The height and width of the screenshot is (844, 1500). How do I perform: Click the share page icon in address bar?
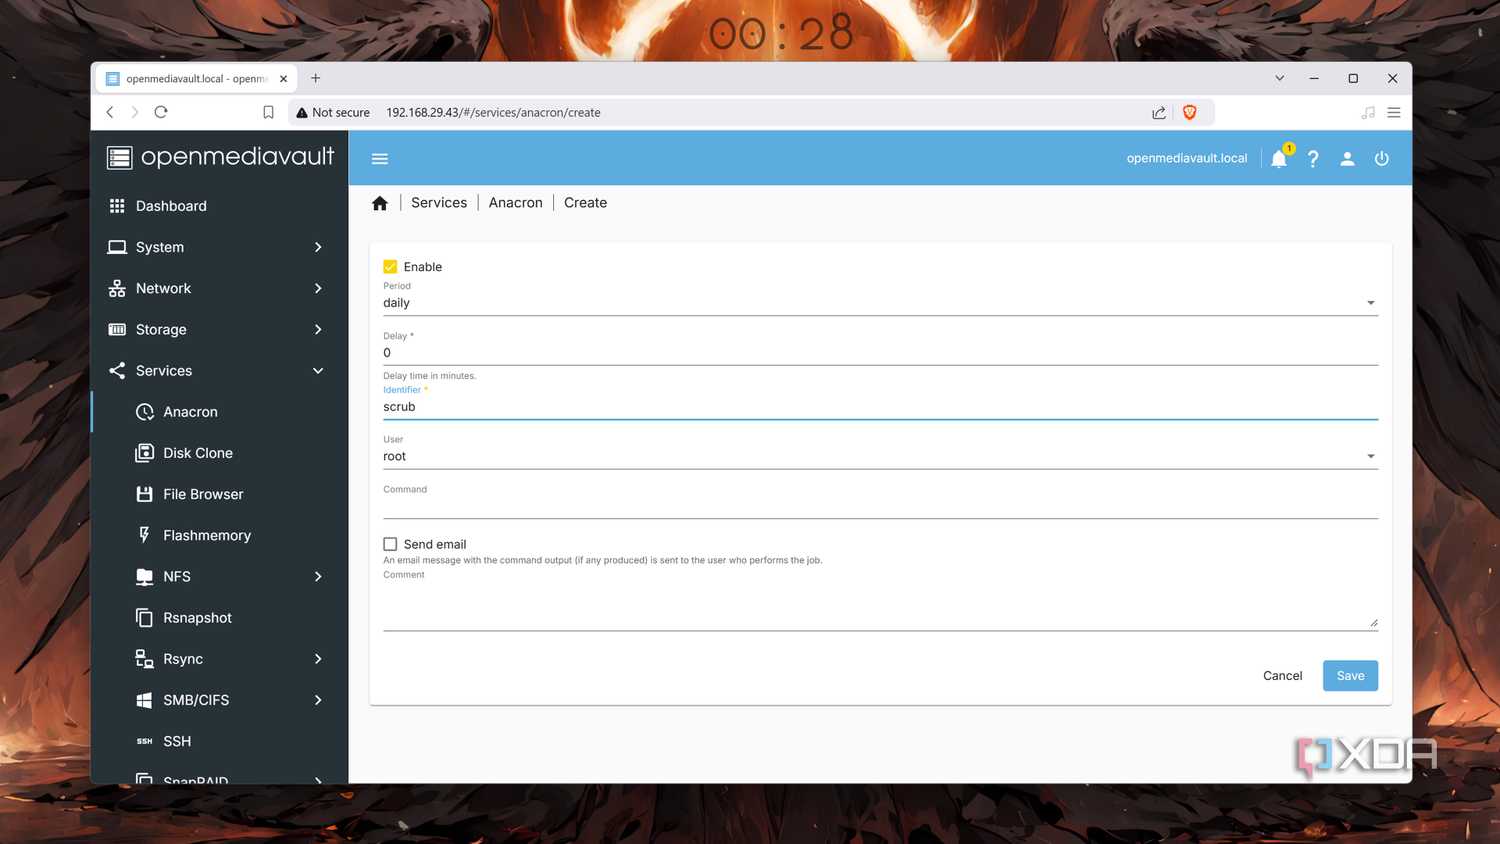(1159, 112)
